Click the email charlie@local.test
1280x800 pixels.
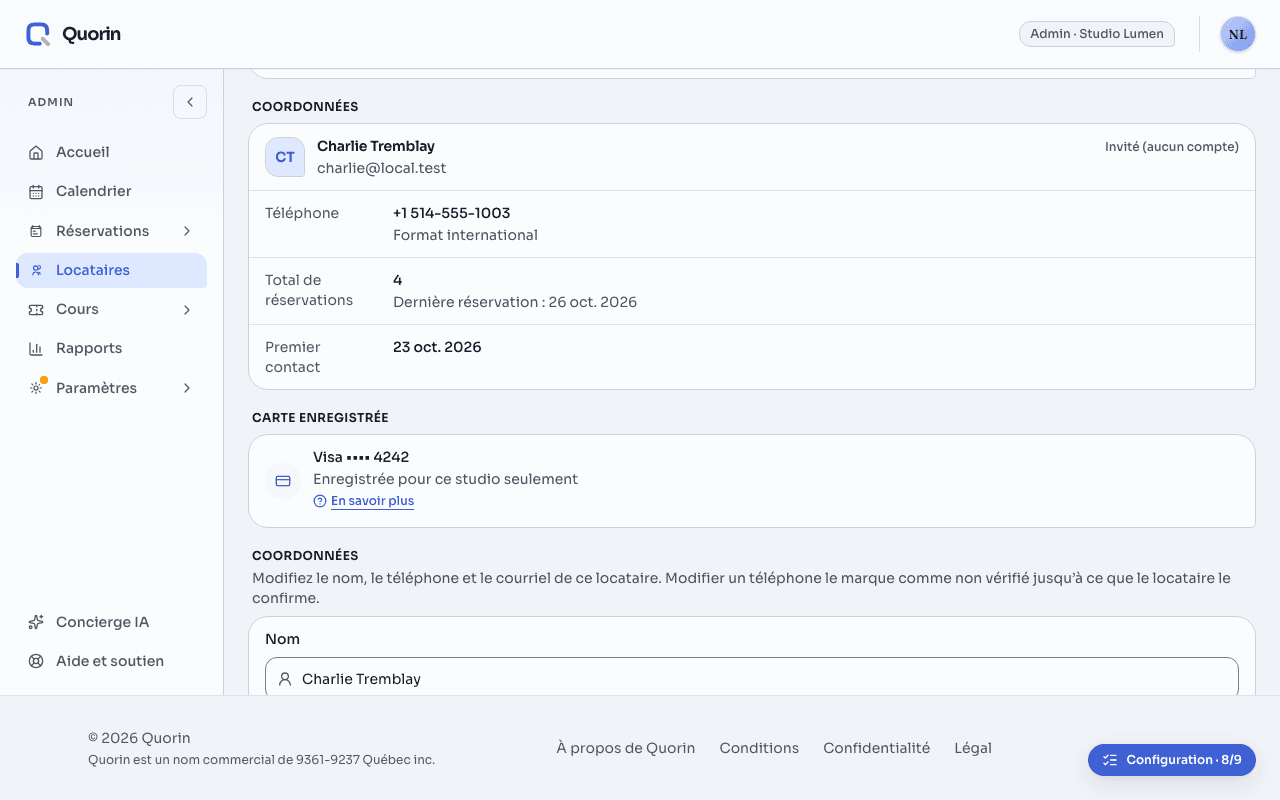tap(382, 168)
